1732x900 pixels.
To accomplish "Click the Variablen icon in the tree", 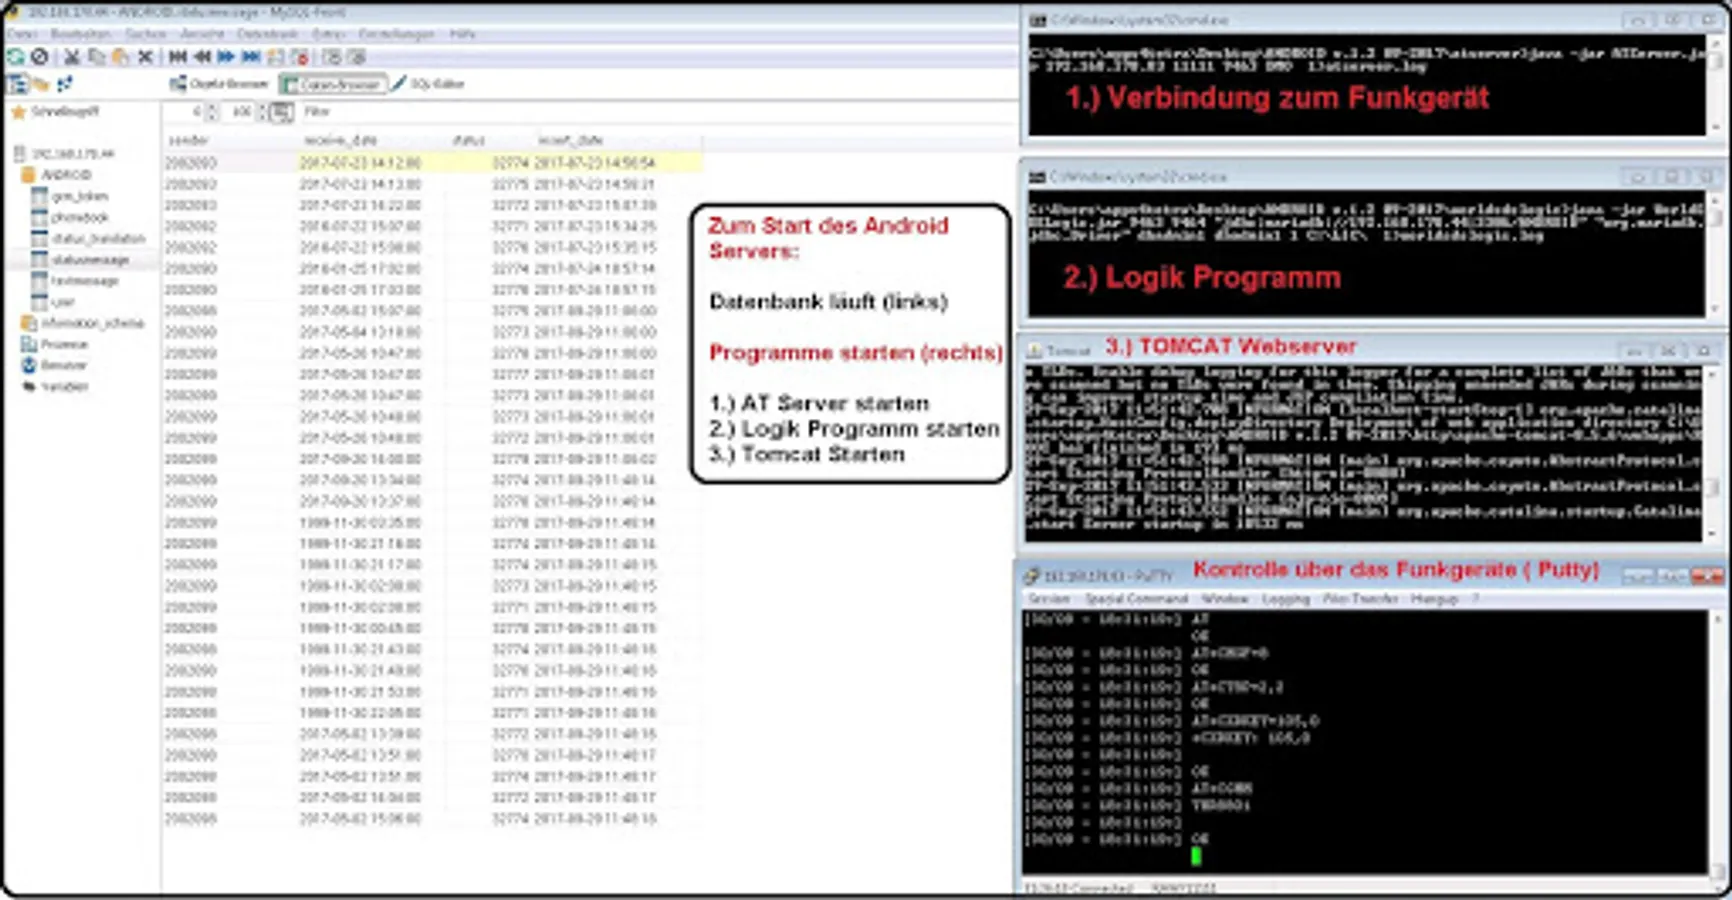I will [x=29, y=386].
